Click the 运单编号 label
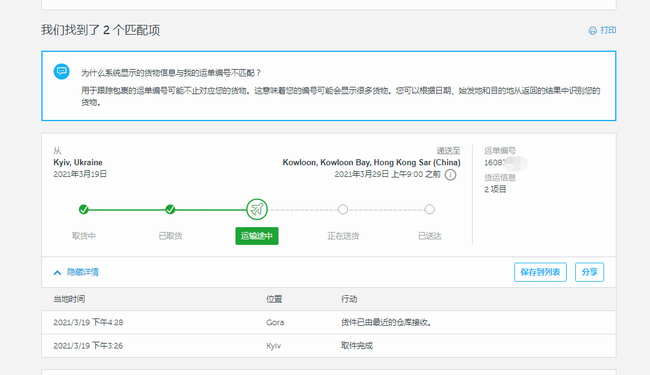Viewport: 650px width, 375px height. point(500,151)
